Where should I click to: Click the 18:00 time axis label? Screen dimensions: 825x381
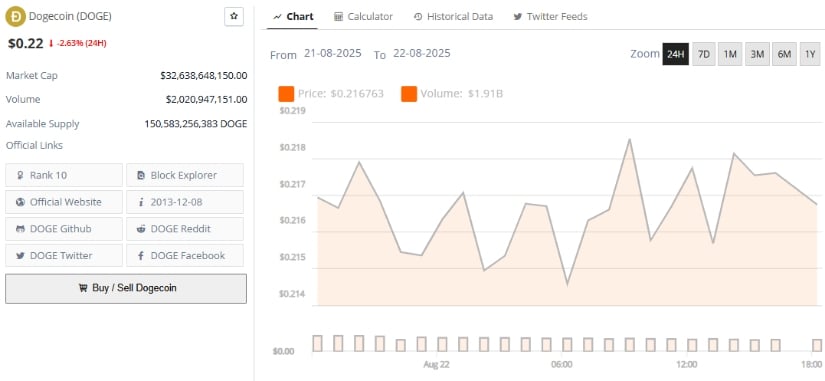point(811,365)
